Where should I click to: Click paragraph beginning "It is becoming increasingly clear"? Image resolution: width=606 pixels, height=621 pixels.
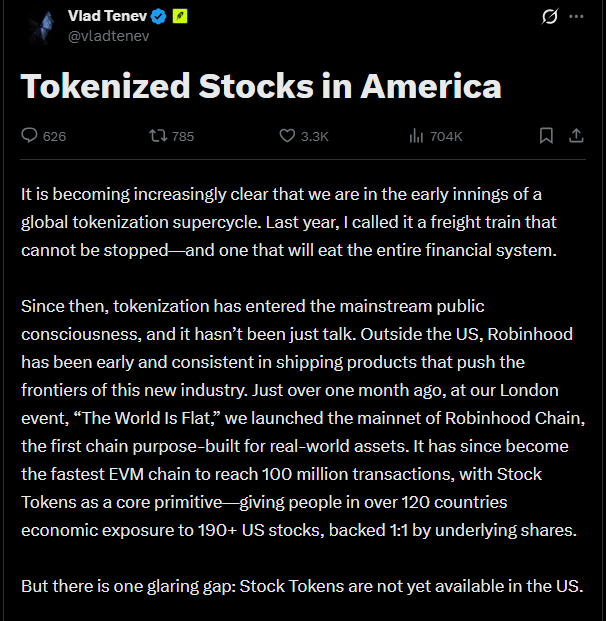289,222
